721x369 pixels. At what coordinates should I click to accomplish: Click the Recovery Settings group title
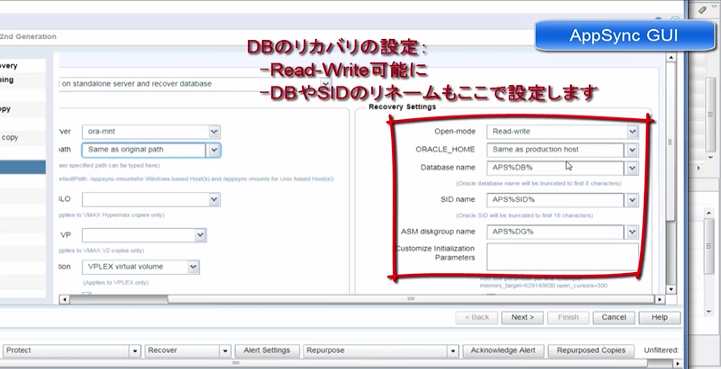402,107
